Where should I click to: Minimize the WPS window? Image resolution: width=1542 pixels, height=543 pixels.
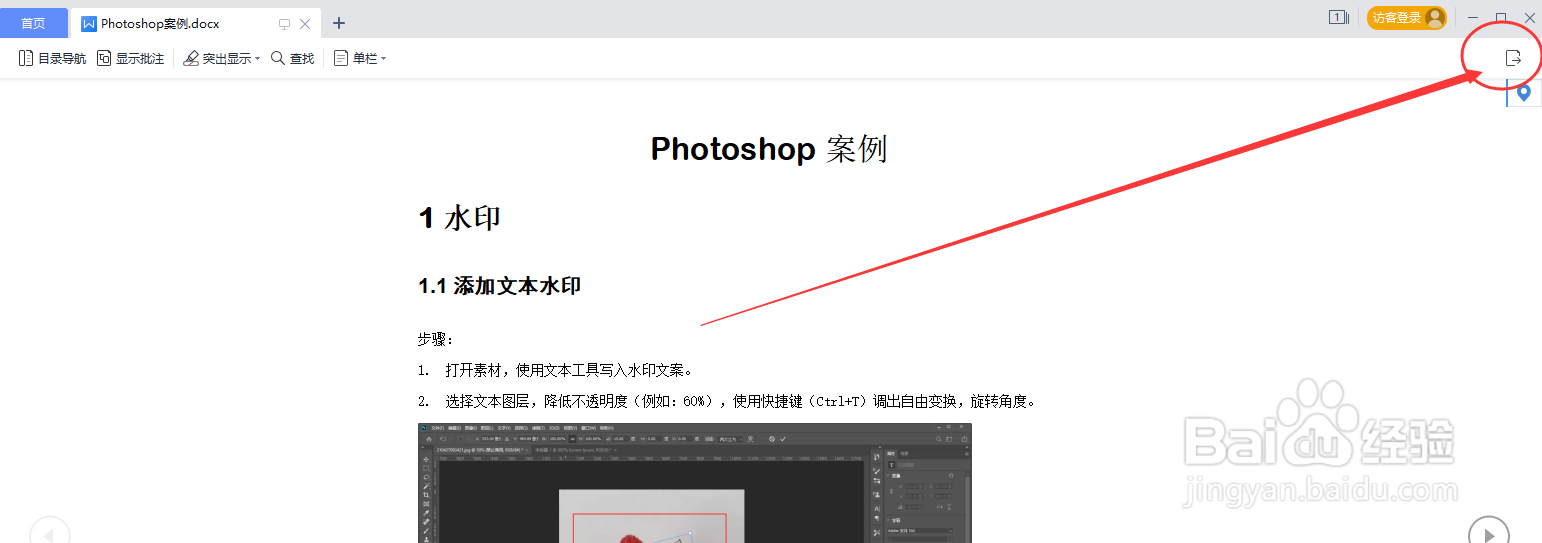pos(1474,18)
